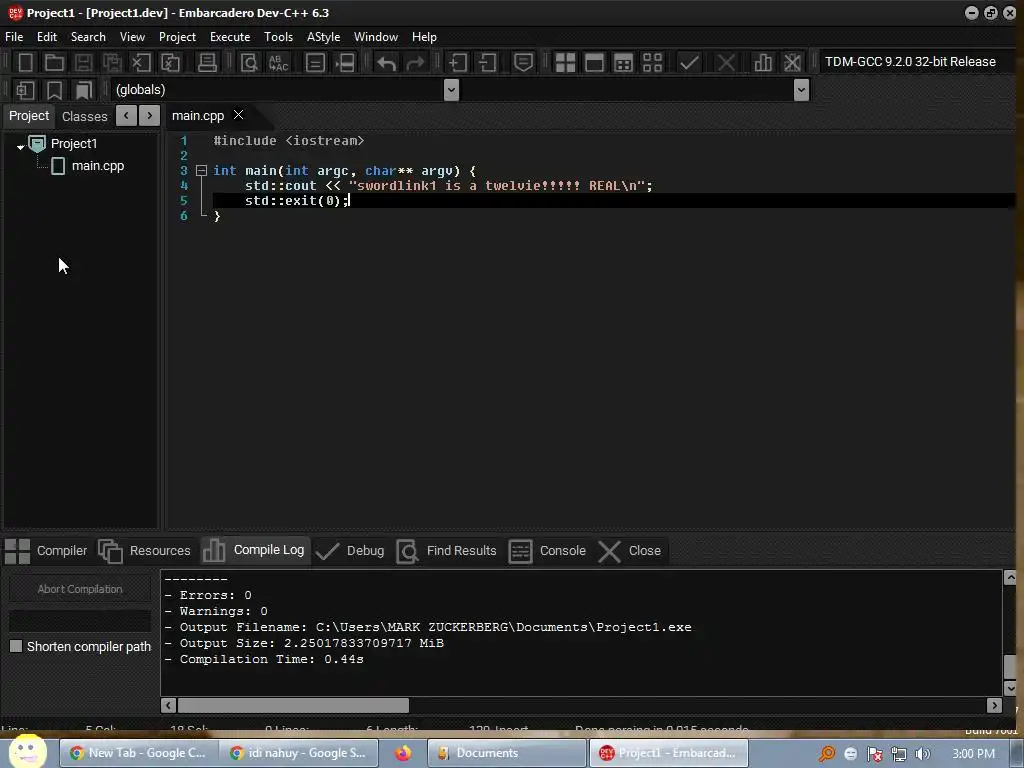Click the Save file floppy icon
Screen dimensions: 1024x768
pyautogui.click(x=83, y=63)
